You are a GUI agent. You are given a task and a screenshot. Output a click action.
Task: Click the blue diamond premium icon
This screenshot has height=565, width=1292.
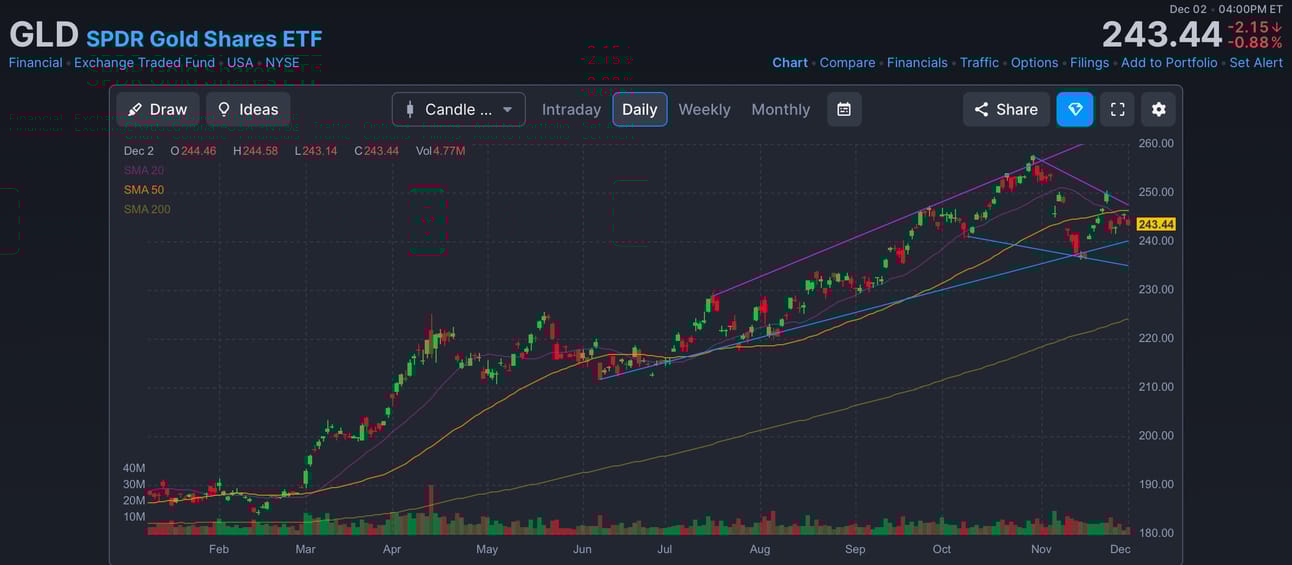(x=1075, y=109)
